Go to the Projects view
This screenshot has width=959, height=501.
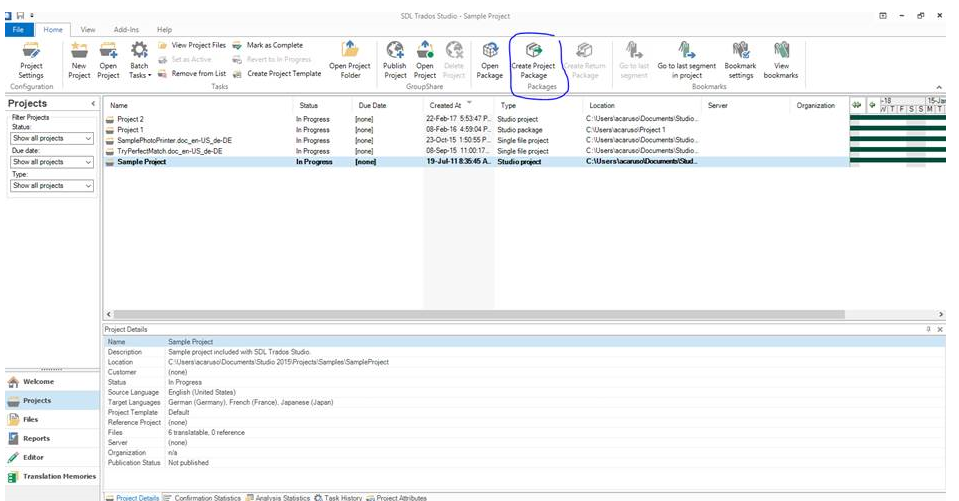tap(52, 401)
